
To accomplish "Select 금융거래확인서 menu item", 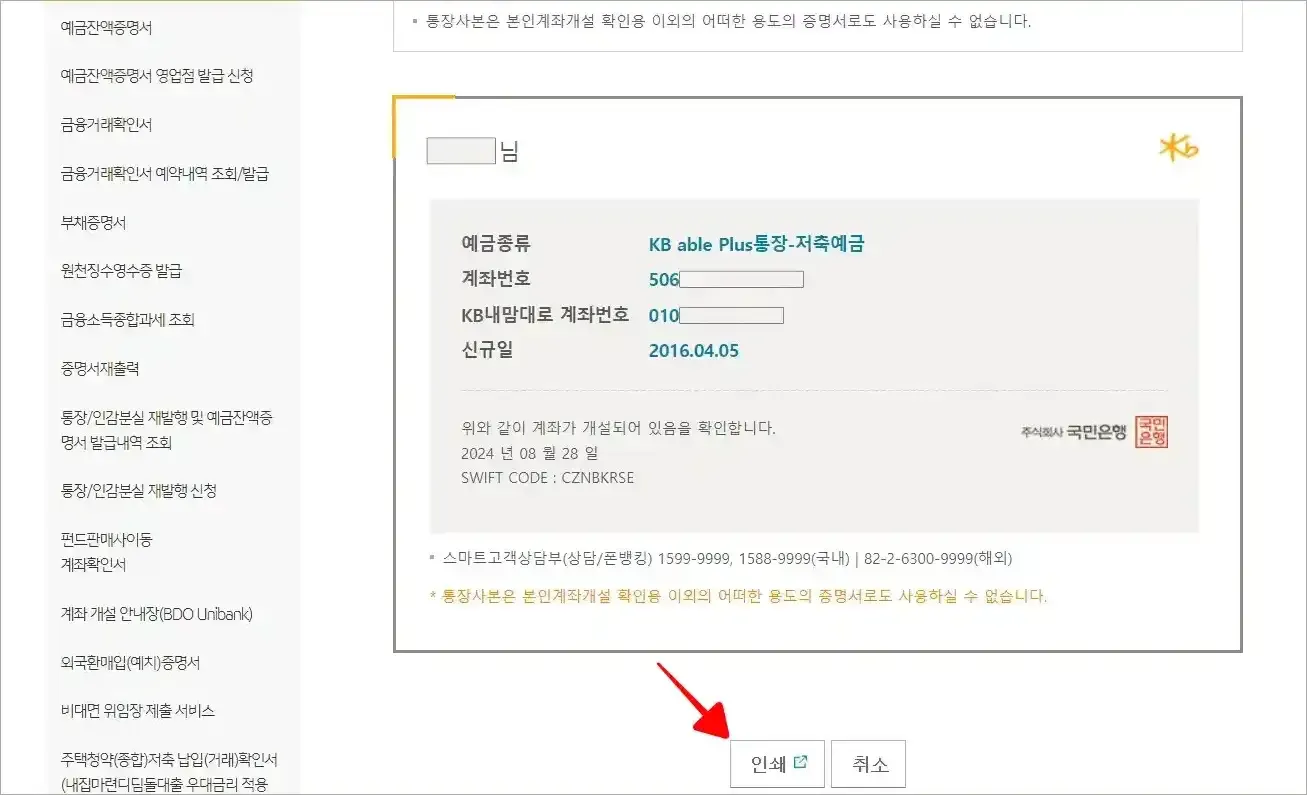I will (106, 125).
